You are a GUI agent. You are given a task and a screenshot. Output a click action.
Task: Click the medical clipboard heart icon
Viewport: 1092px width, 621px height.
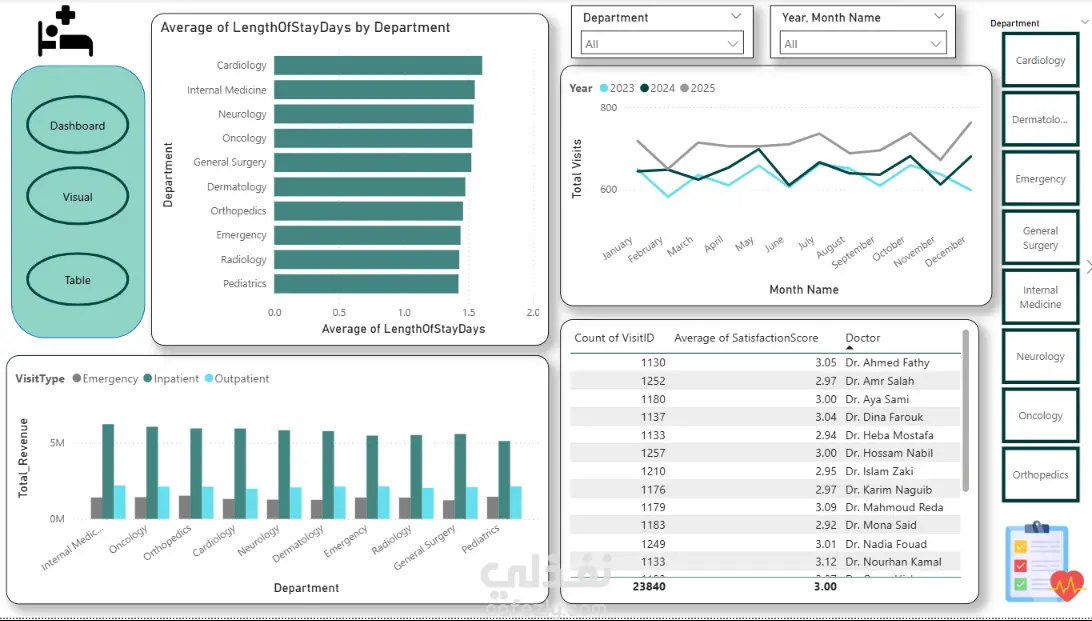click(x=1045, y=563)
